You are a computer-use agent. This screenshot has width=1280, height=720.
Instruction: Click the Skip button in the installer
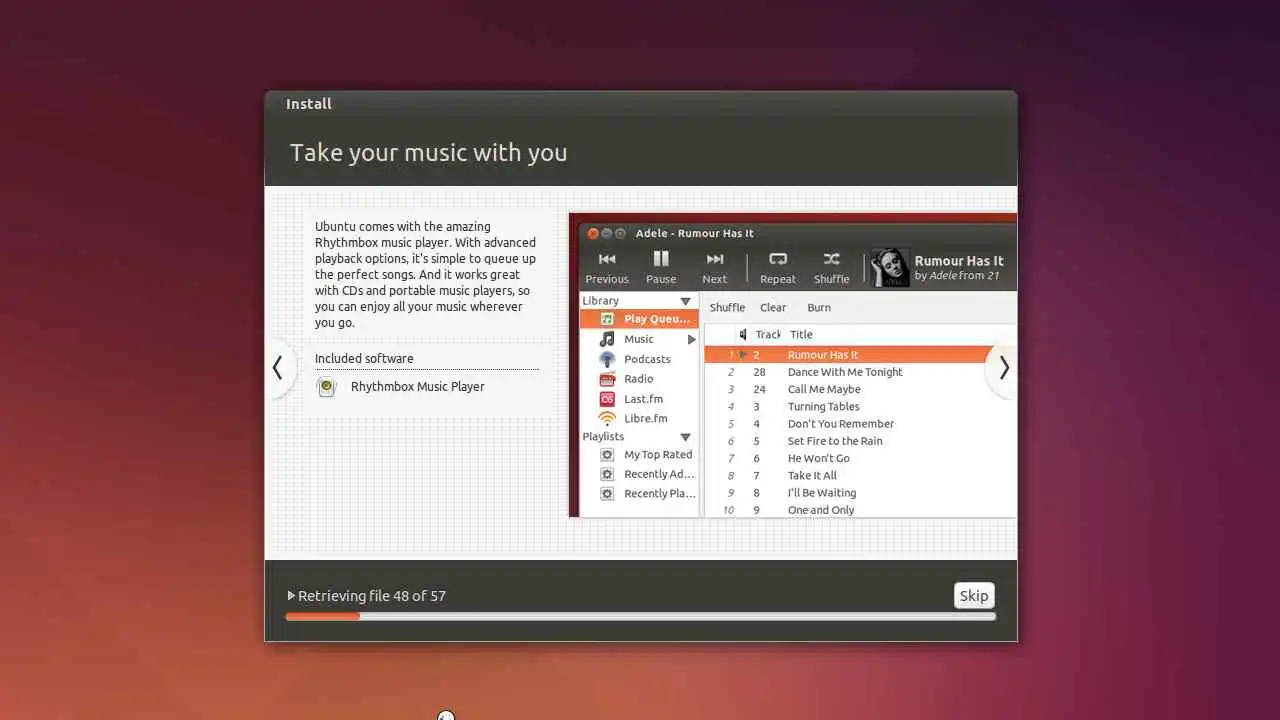(x=974, y=595)
